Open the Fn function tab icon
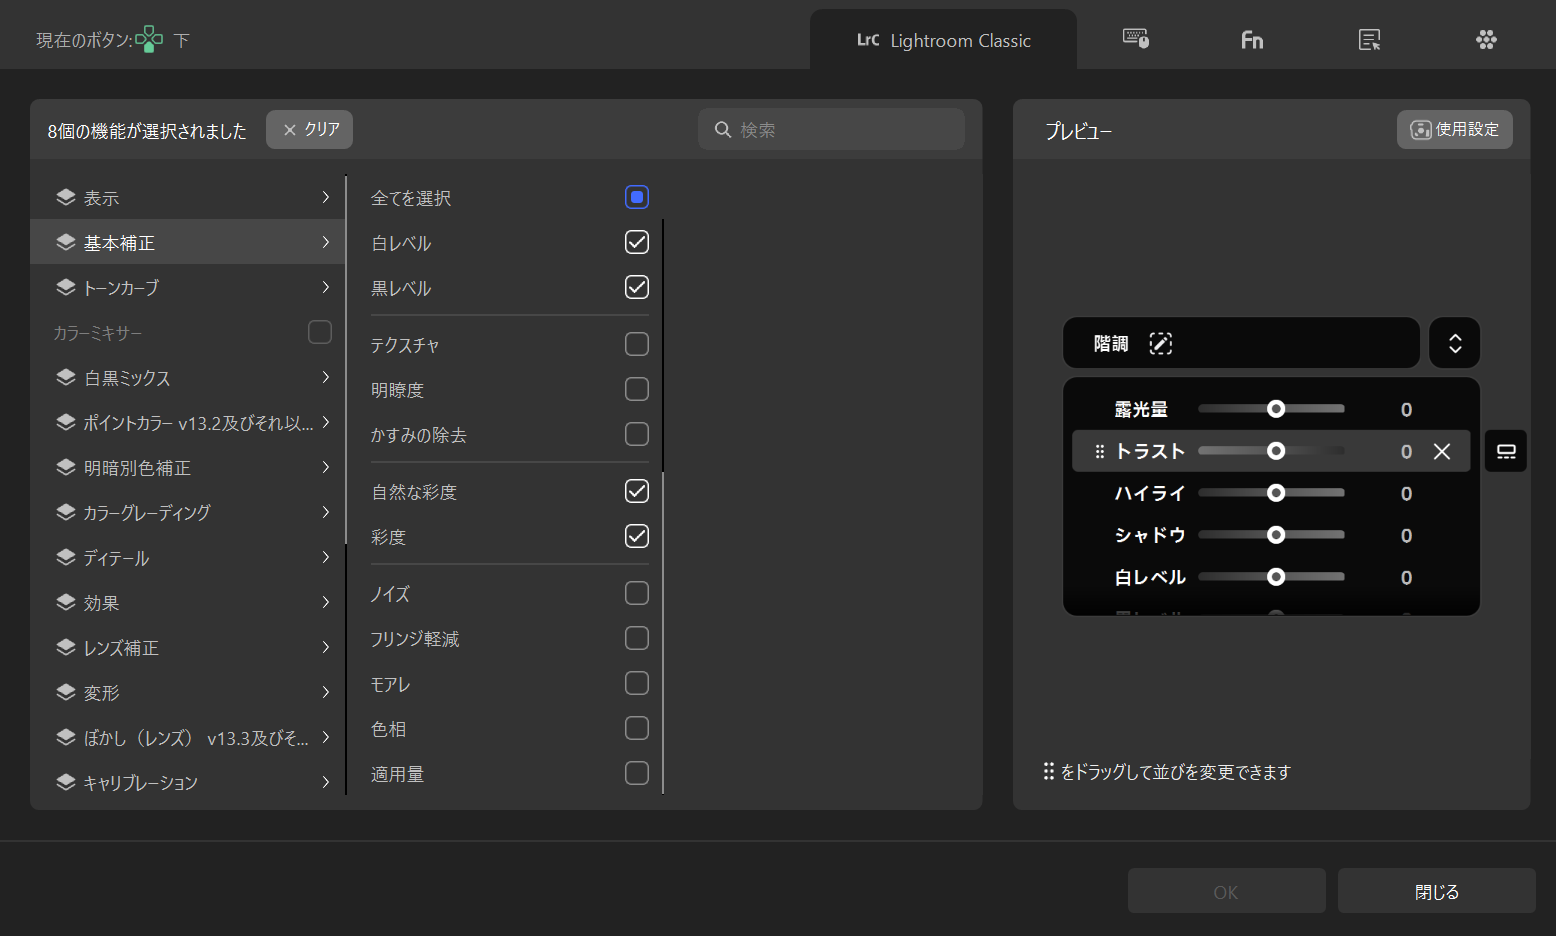The image size is (1556, 936). 1252,40
